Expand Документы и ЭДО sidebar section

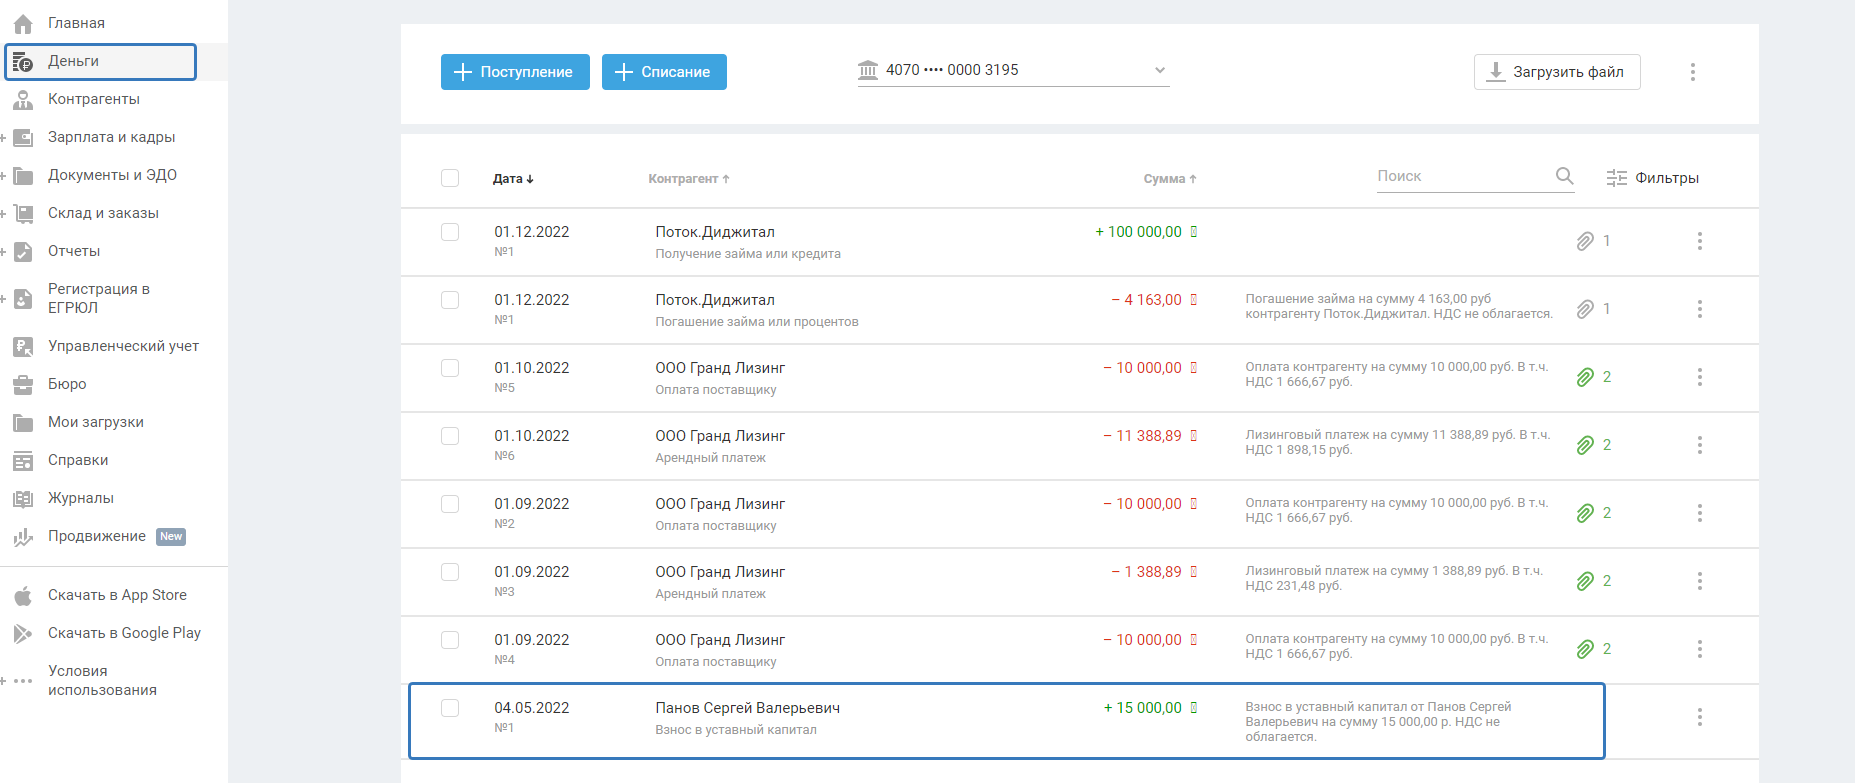(4, 176)
